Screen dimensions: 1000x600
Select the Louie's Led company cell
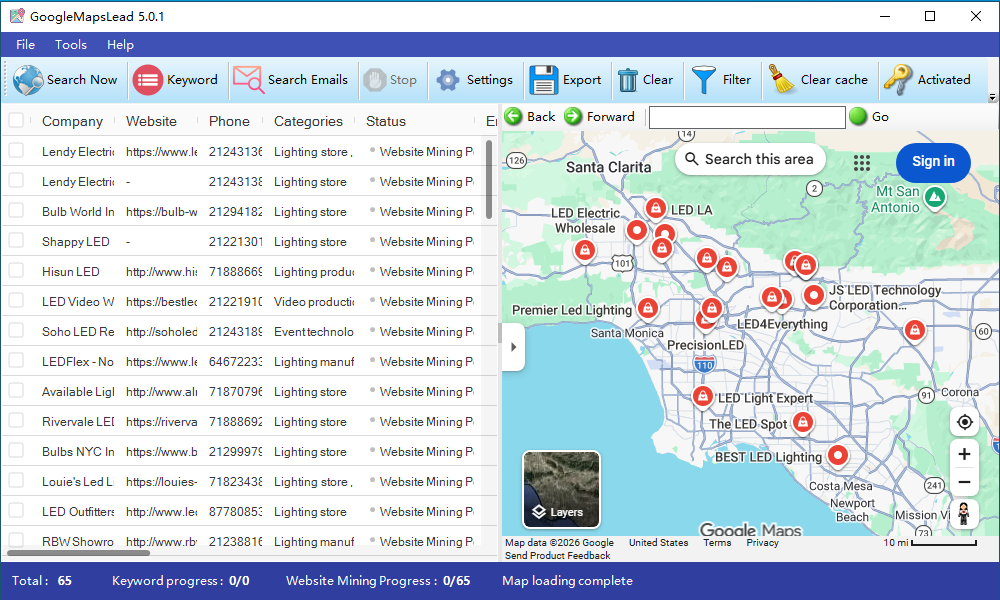pos(77,481)
